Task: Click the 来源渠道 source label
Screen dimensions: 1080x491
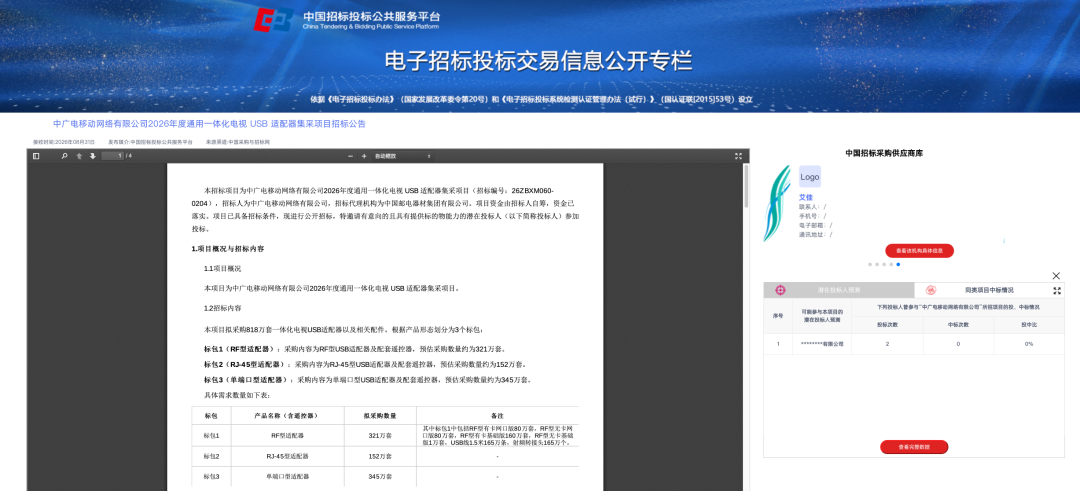Action: pos(238,142)
